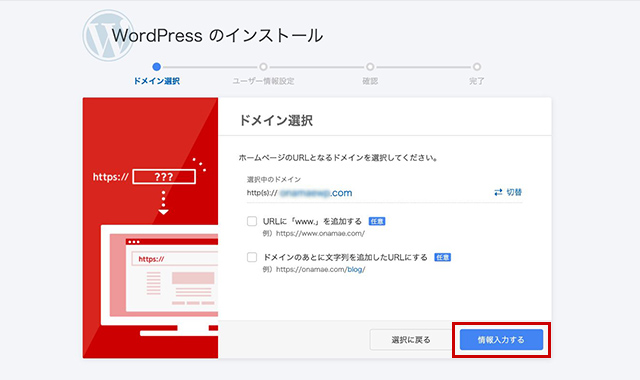Click the progress circle above 確認

tap(370, 67)
